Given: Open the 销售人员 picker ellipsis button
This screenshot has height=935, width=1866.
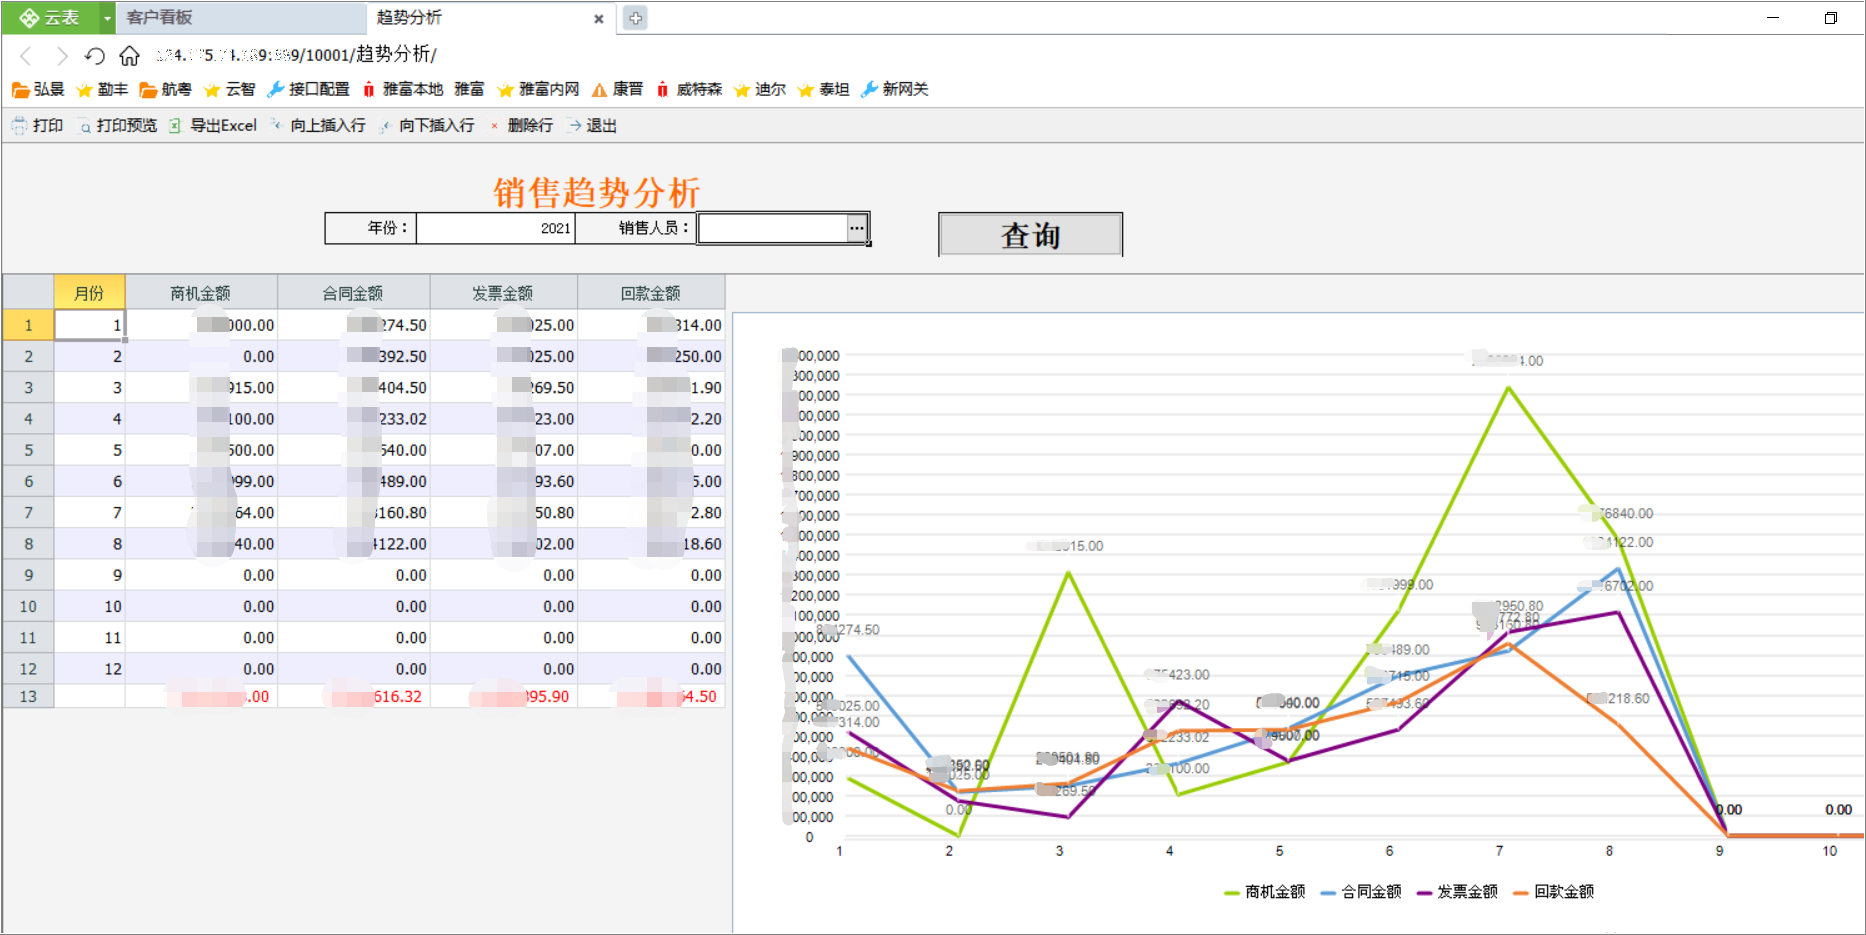Looking at the screenshot, I should pos(857,228).
